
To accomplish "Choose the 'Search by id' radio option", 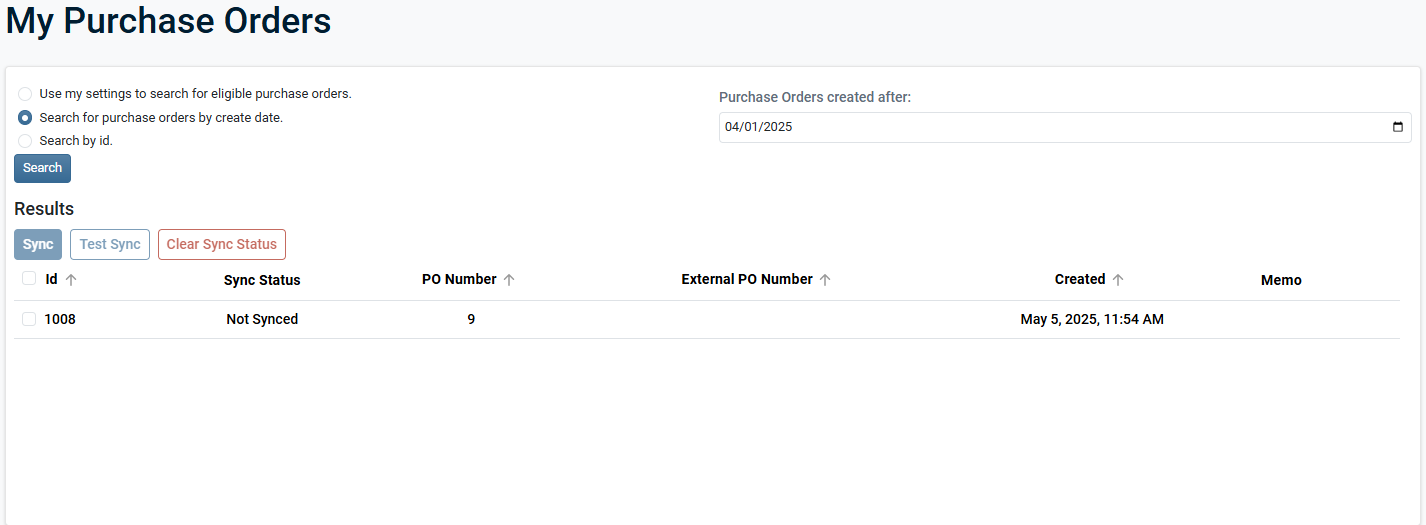I will pyautogui.click(x=25, y=141).
